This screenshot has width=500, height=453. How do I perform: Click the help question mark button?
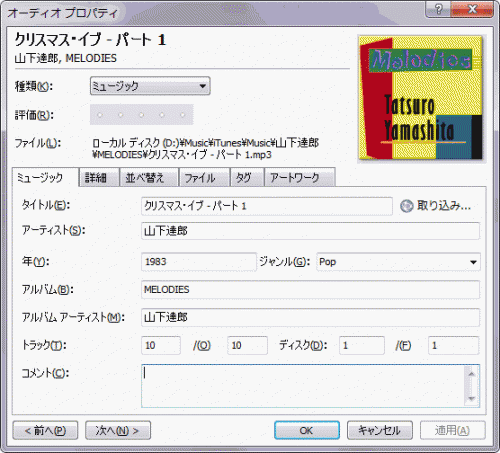point(438,9)
